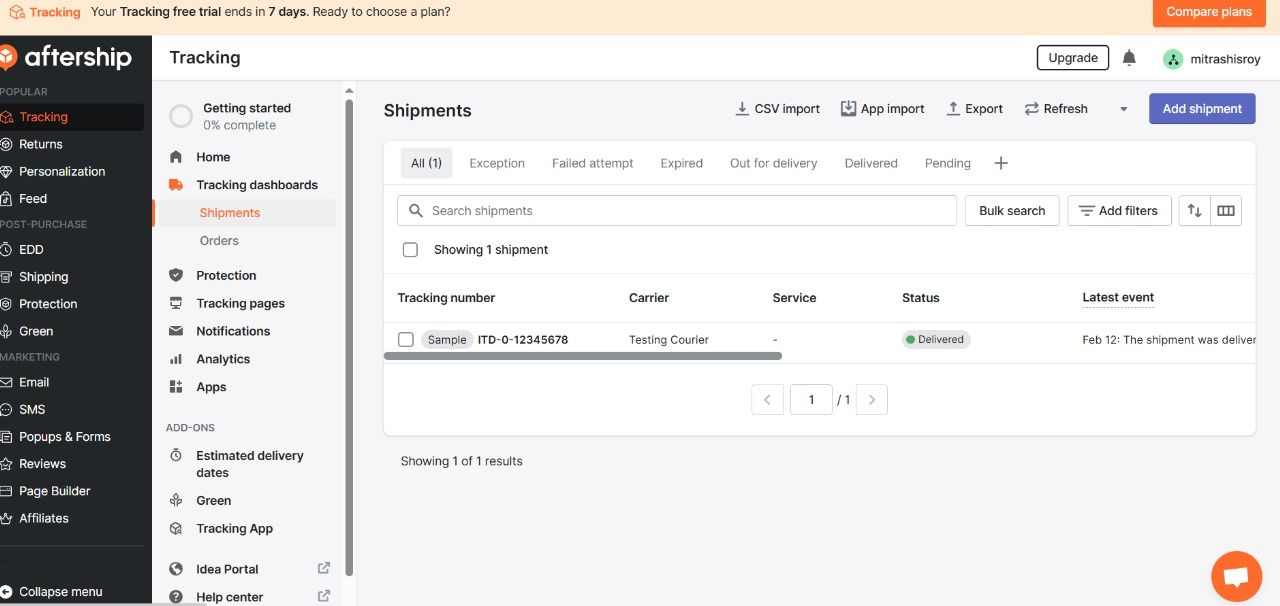Expand the dropdown arrow beside Refresh
The image size is (1280, 606).
(1123, 109)
